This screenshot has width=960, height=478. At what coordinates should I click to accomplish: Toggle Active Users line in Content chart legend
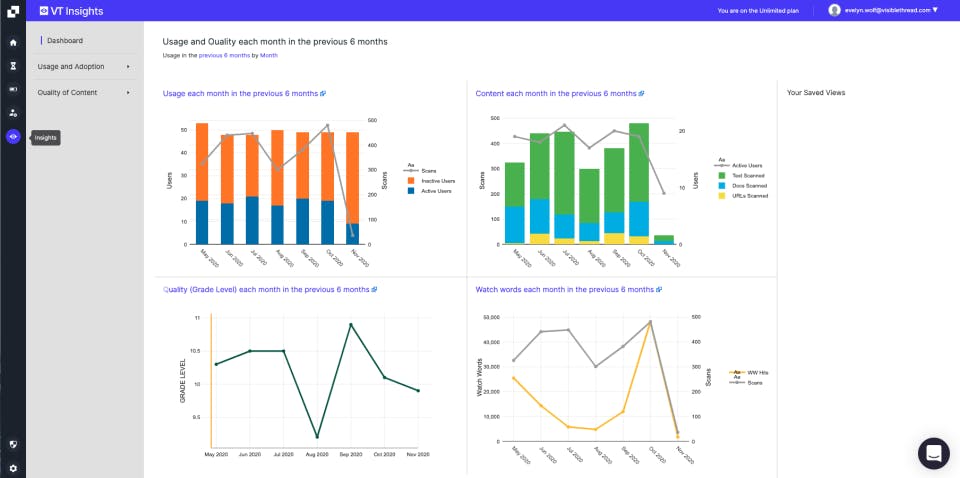pyautogui.click(x=738, y=166)
